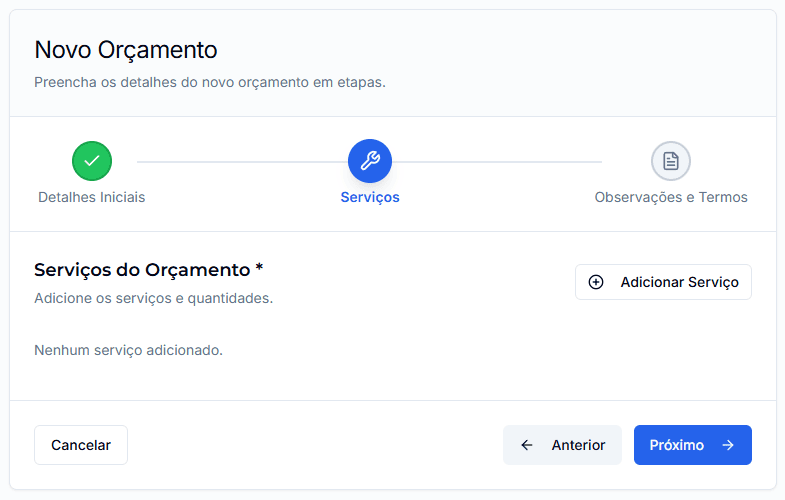Screen dimensions: 785x500
Task: Click the plus circle icon beside Adicionar Serviço
Action: (596, 282)
